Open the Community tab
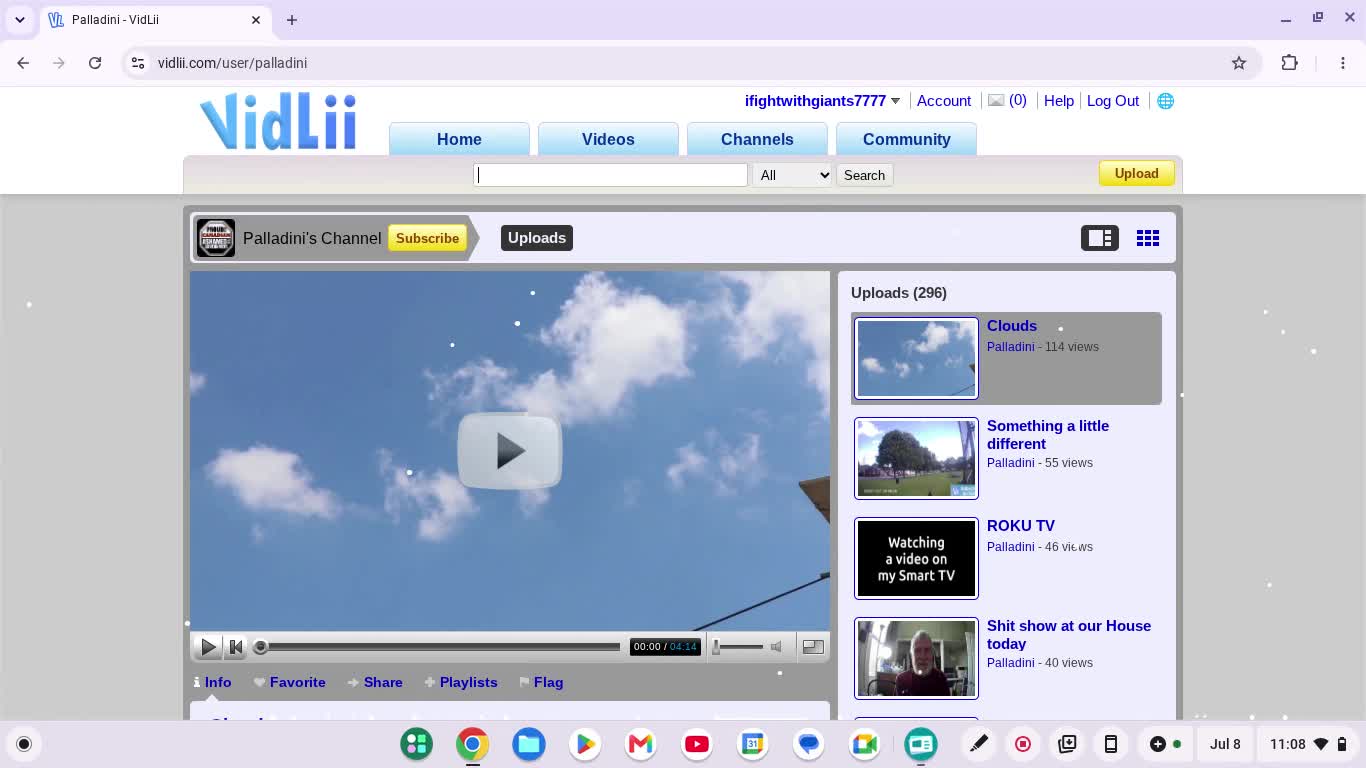The height and width of the screenshot is (768, 1366). 906,139
